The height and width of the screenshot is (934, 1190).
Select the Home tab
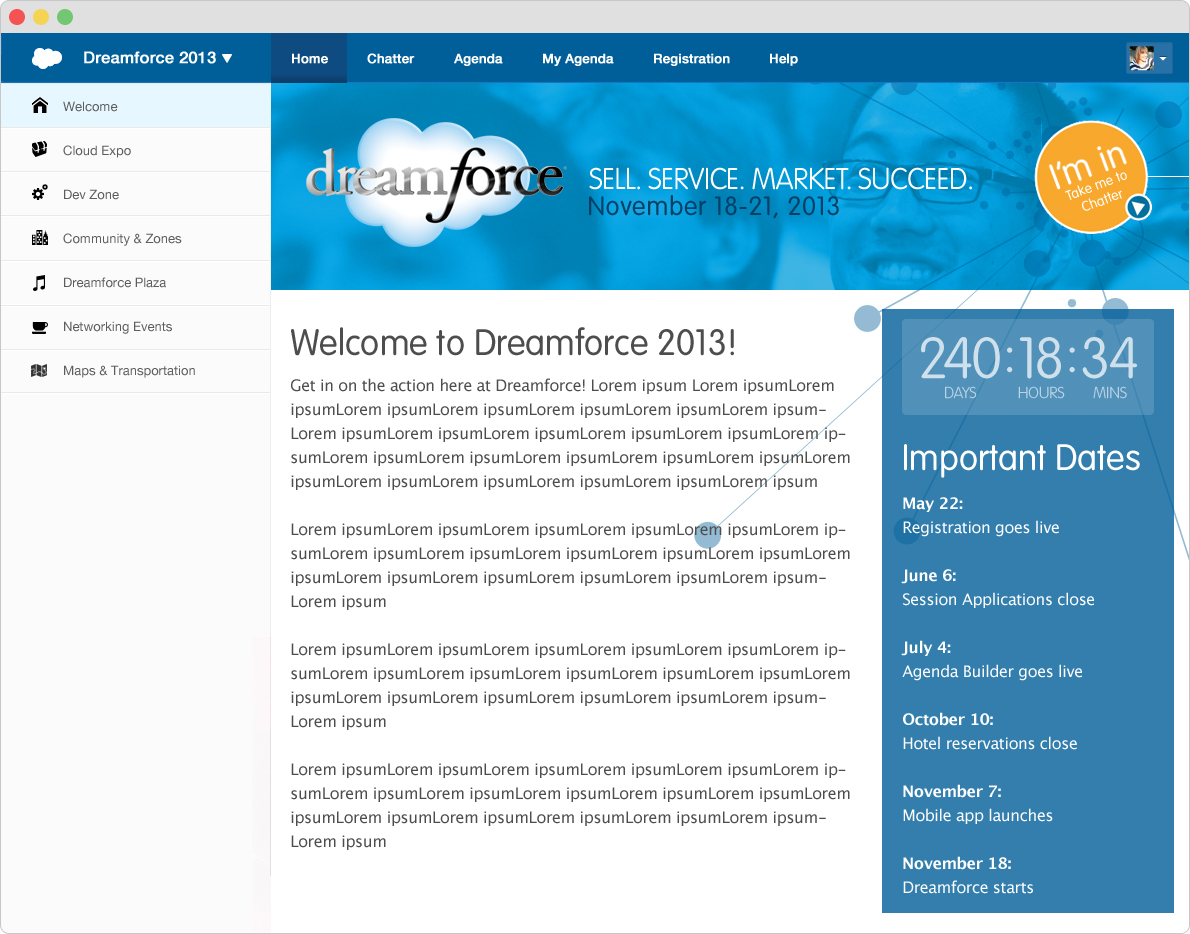(309, 58)
